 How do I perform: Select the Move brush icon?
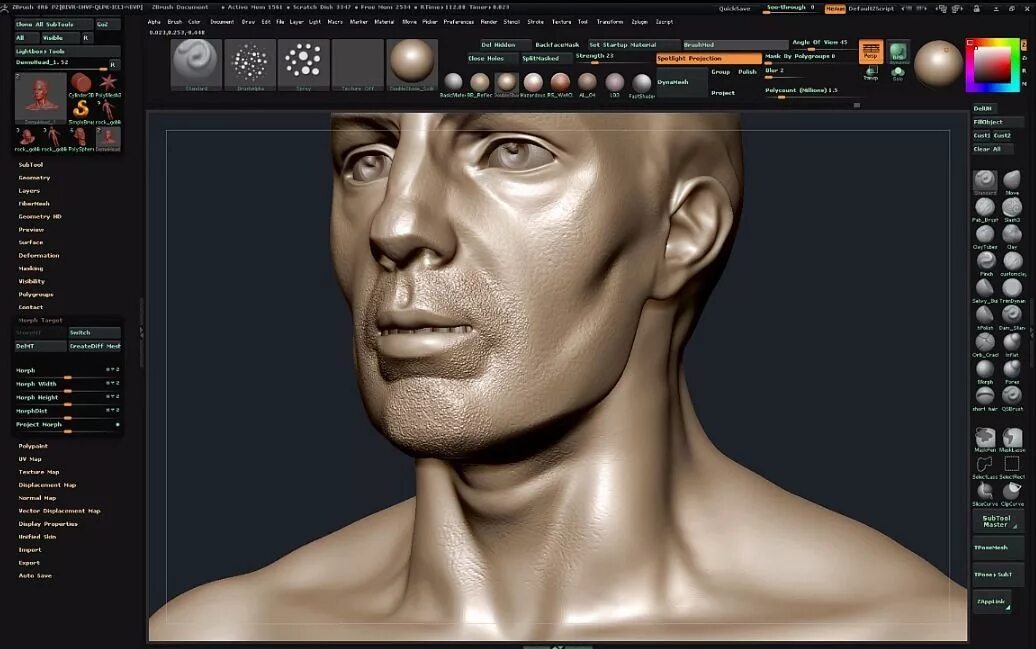click(x=1012, y=180)
